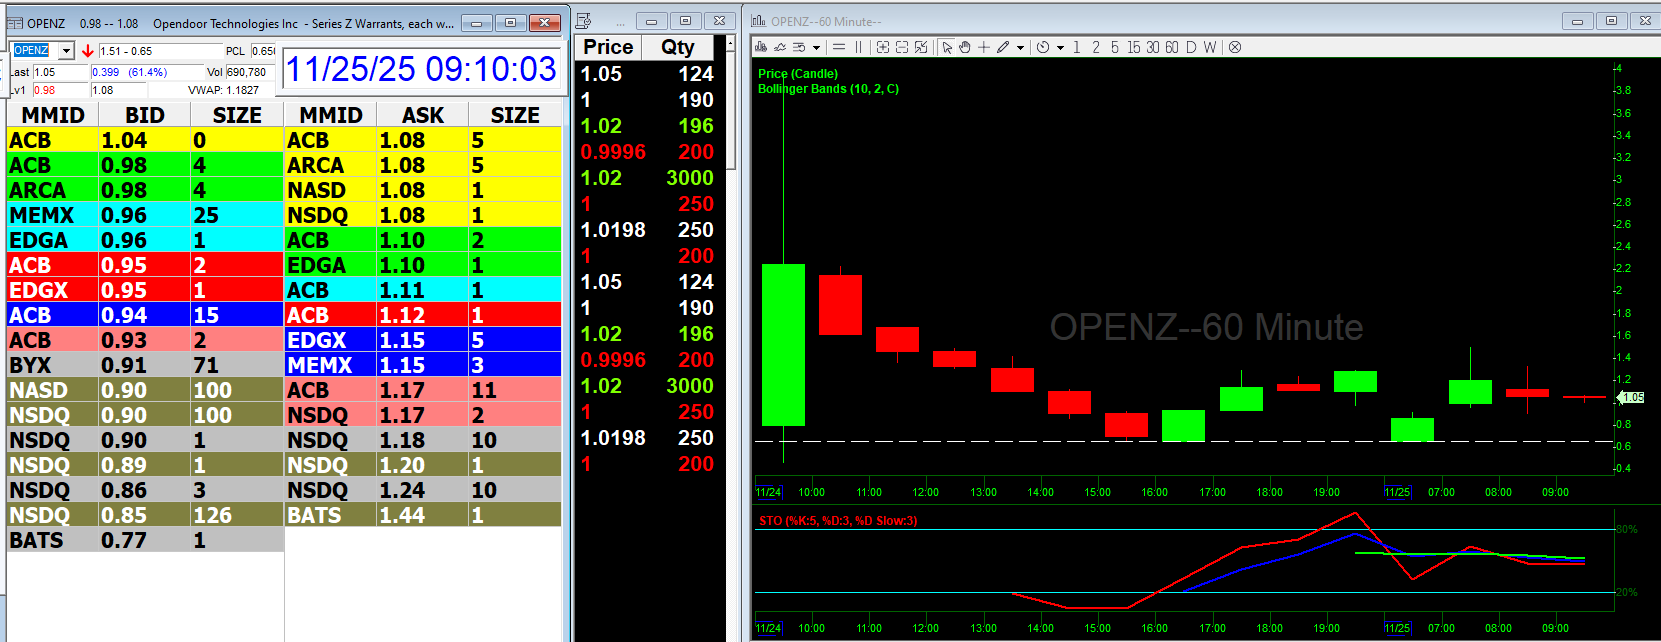This screenshot has width=1661, height=642.
Task: Select the W weekly timeframe
Action: (x=1210, y=47)
